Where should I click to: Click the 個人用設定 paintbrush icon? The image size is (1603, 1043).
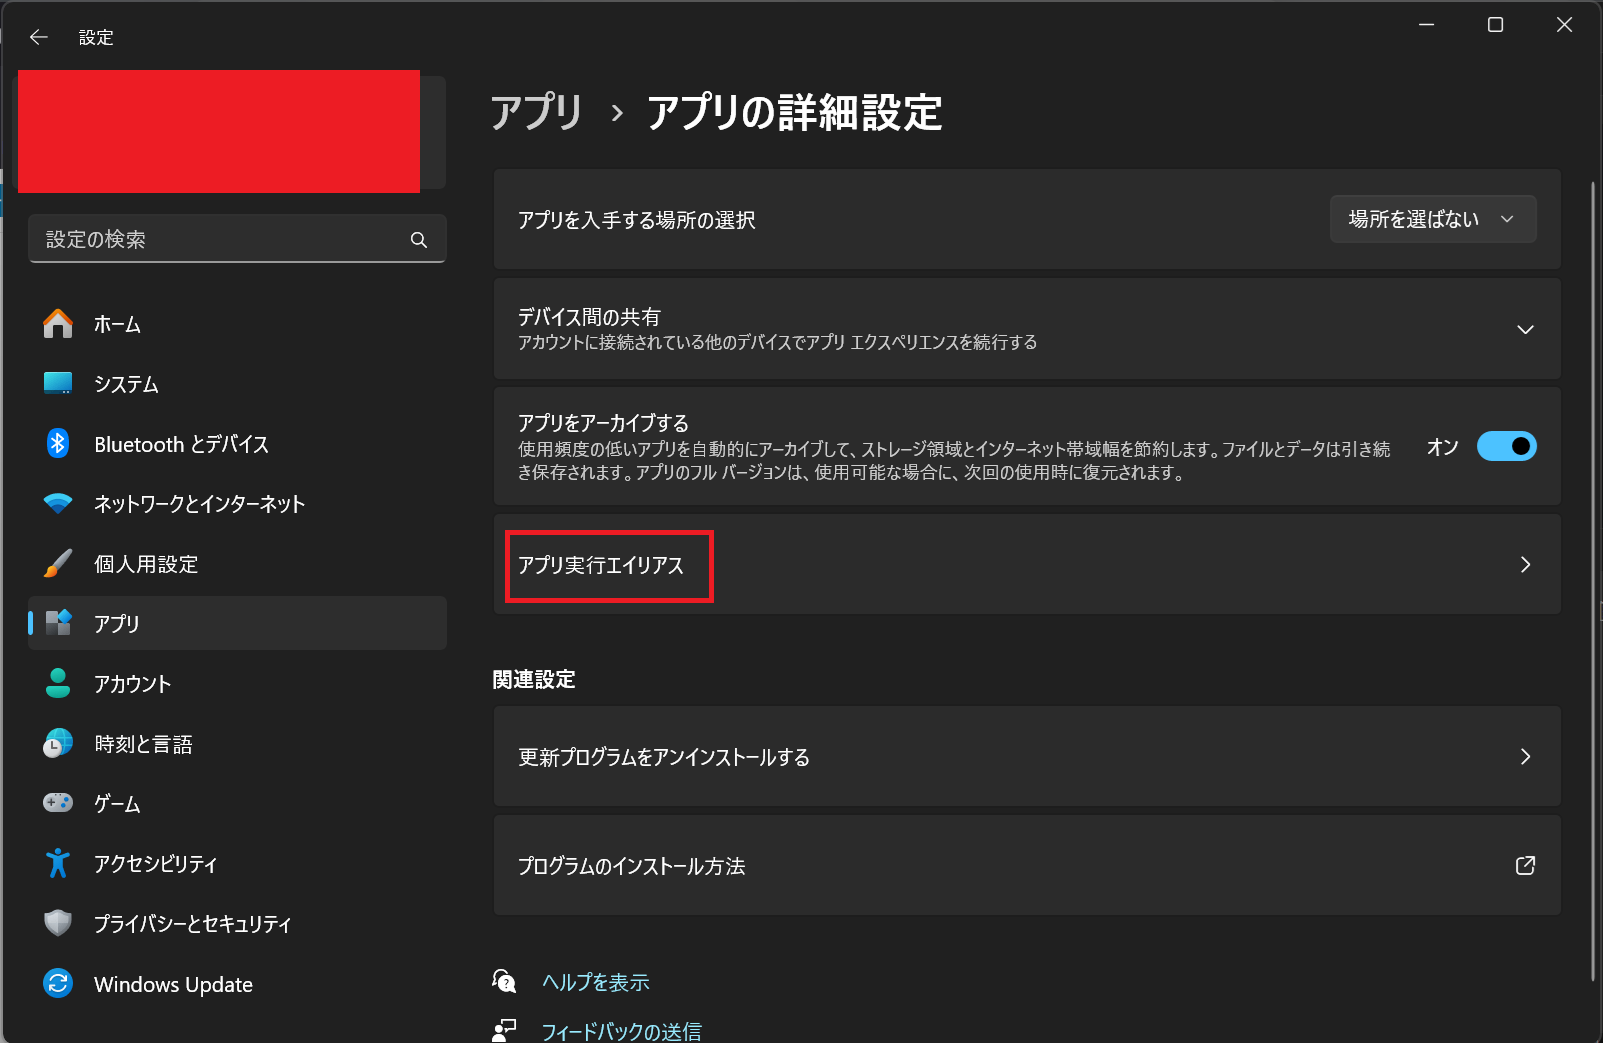coord(58,563)
